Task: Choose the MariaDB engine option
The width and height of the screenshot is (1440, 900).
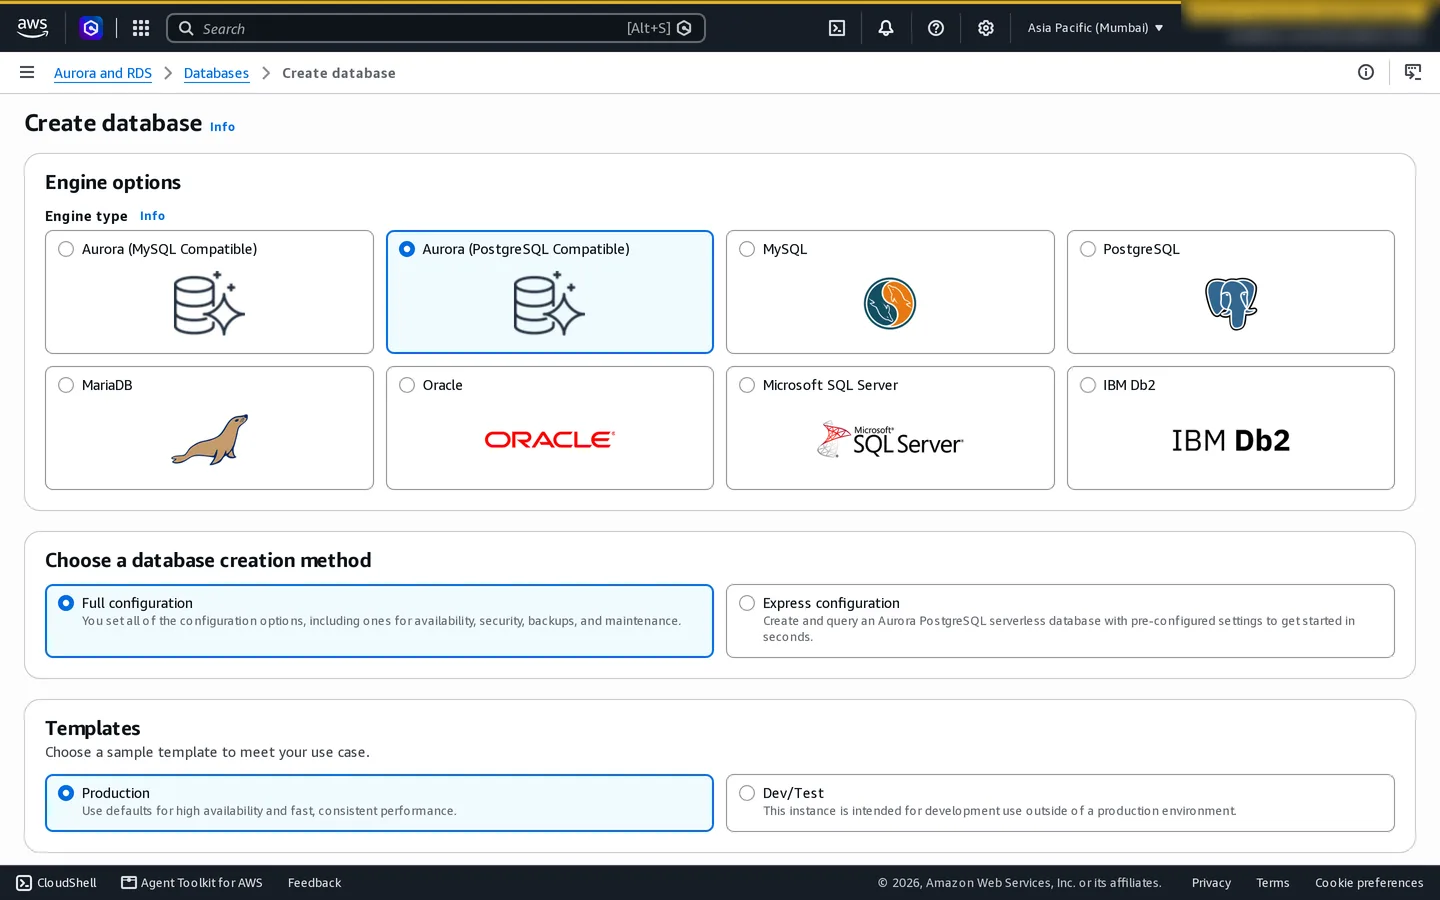Action: (x=66, y=385)
